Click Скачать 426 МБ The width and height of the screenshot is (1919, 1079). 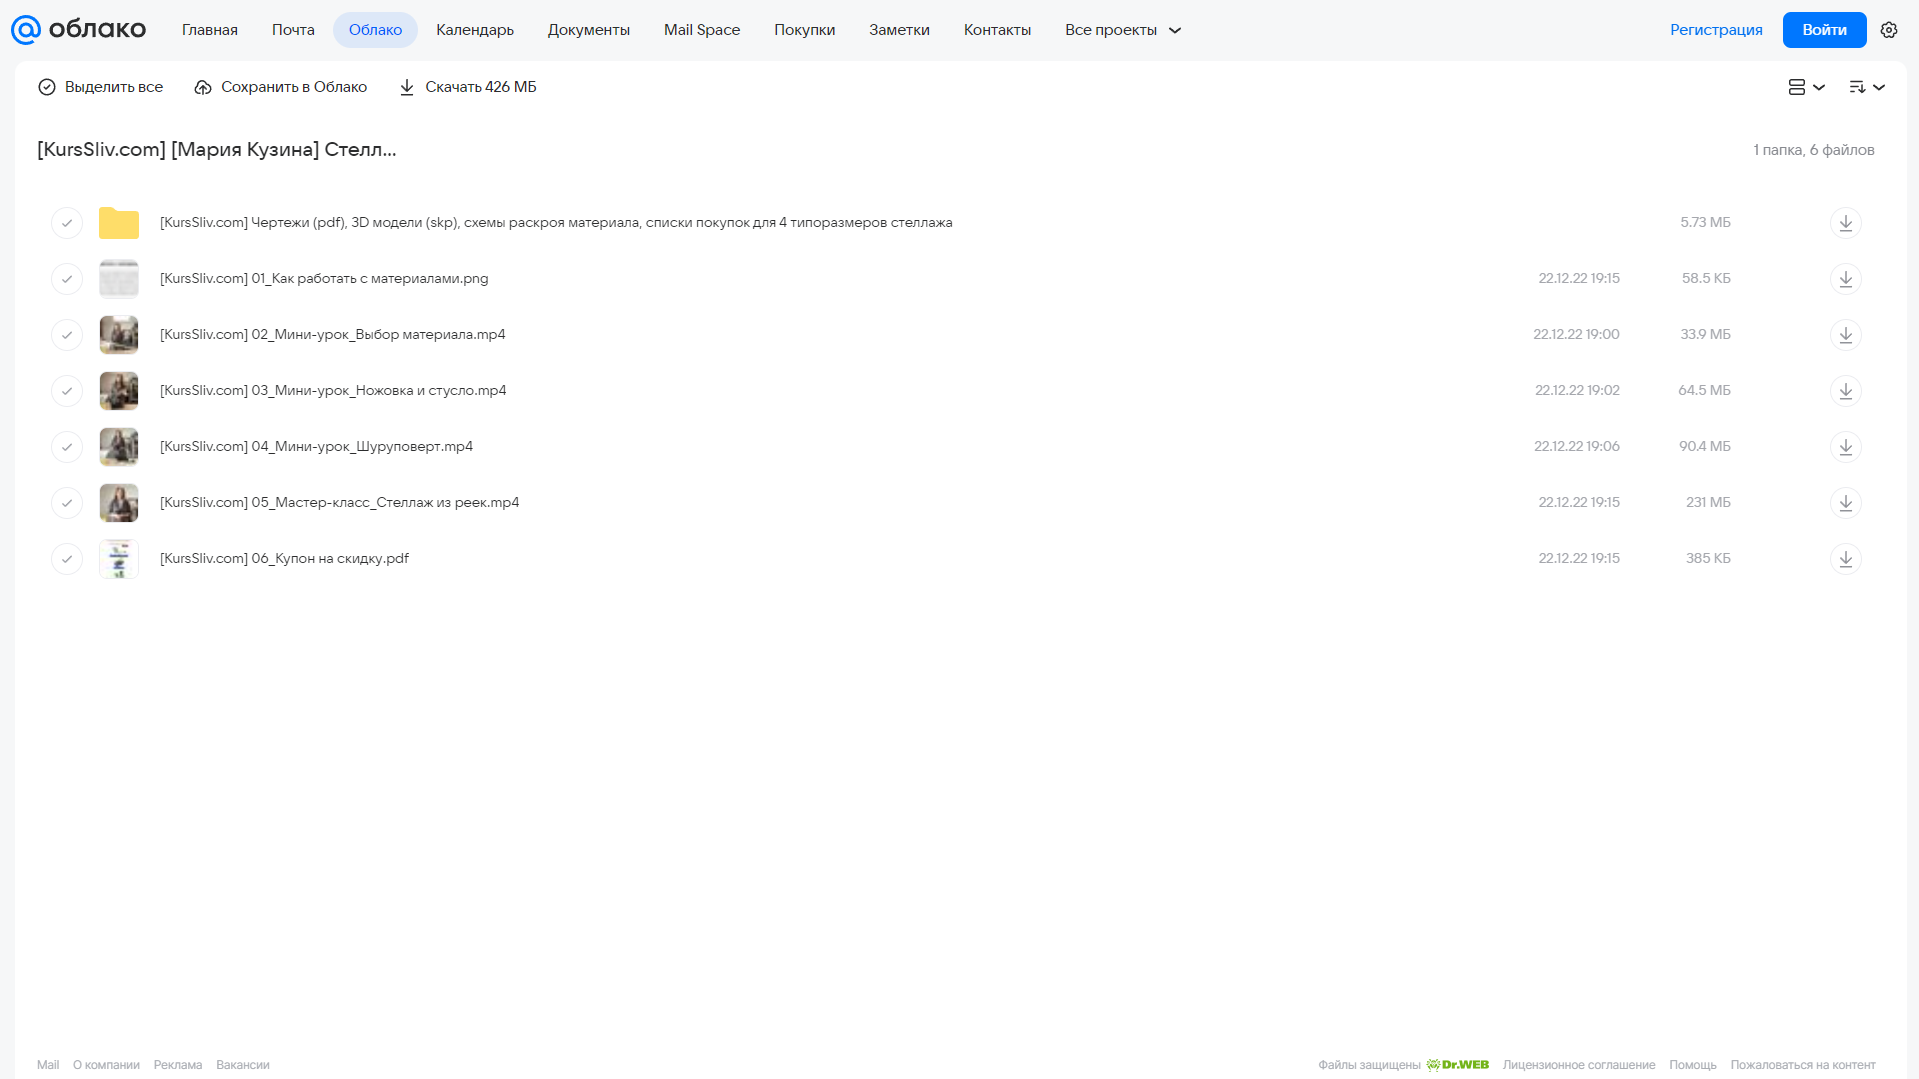(x=467, y=87)
